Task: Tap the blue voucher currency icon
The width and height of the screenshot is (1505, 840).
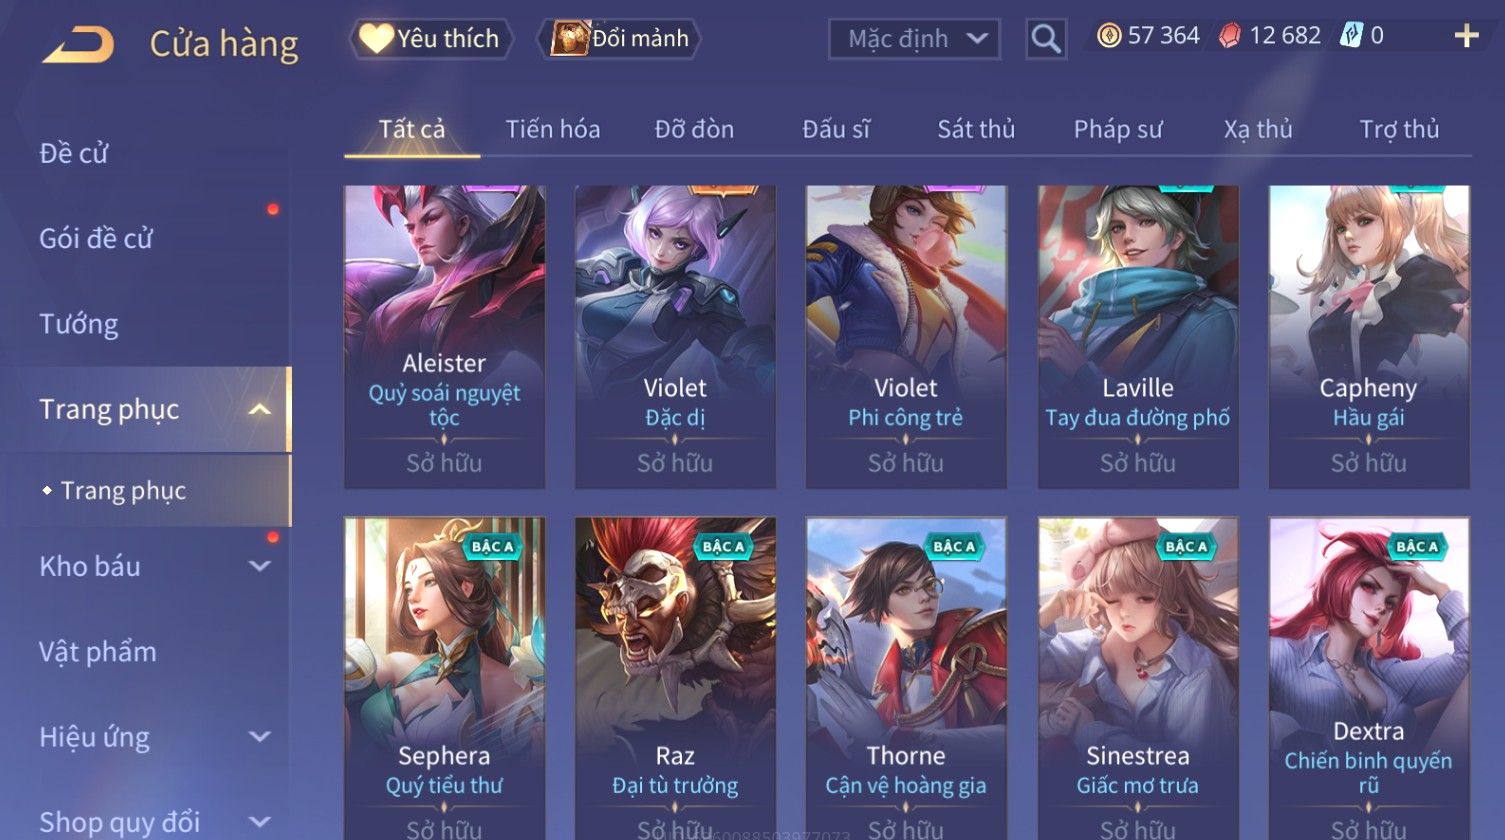Action: pos(1352,36)
